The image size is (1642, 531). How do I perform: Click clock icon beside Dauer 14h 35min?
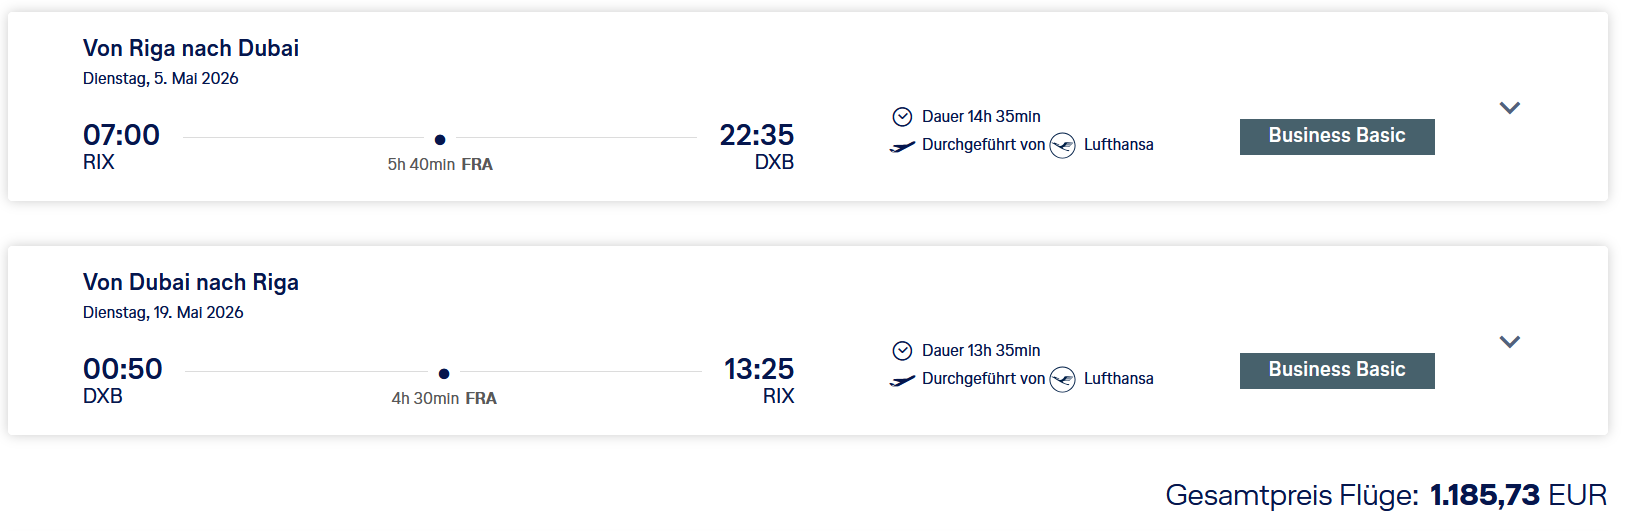point(902,117)
